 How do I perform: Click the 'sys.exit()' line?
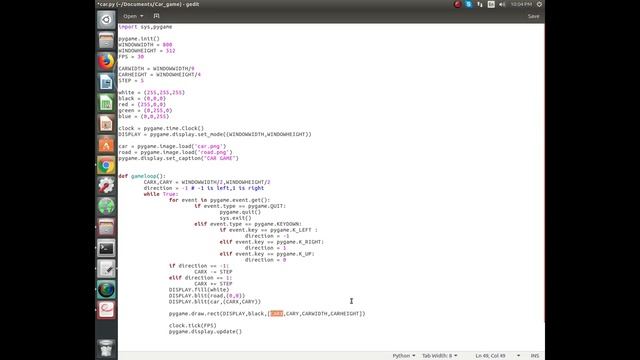pos(236,218)
